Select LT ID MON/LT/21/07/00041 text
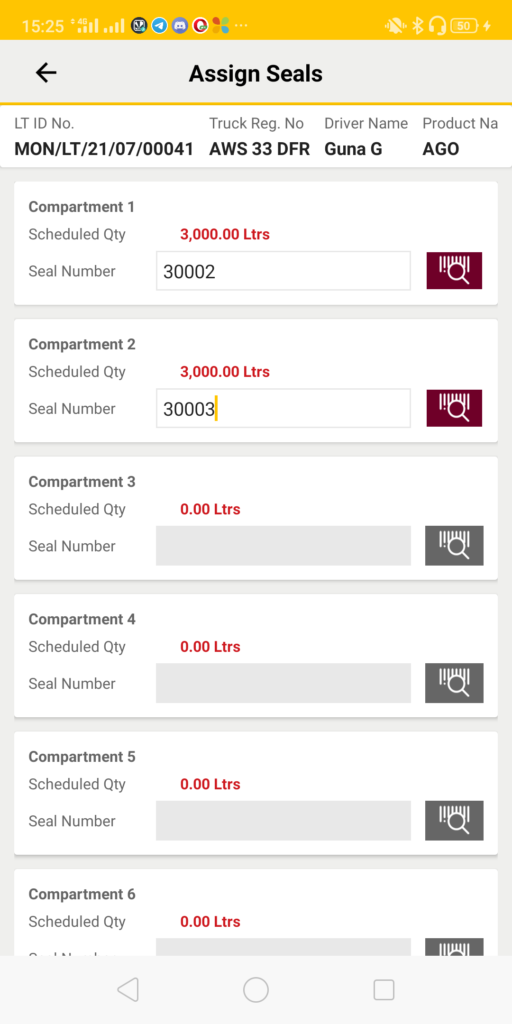The height and width of the screenshot is (1024, 512). pos(104,149)
